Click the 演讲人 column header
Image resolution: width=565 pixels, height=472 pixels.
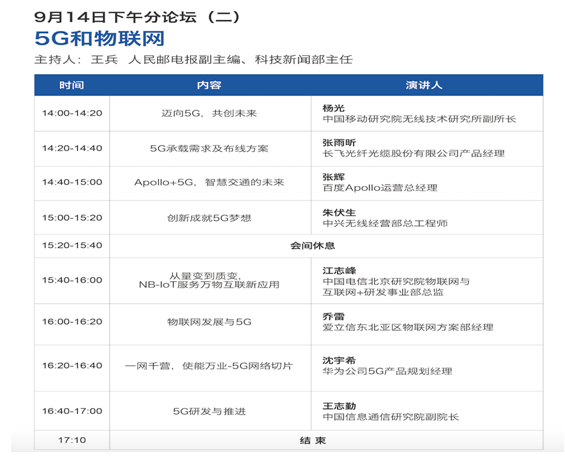pyautogui.click(x=424, y=85)
